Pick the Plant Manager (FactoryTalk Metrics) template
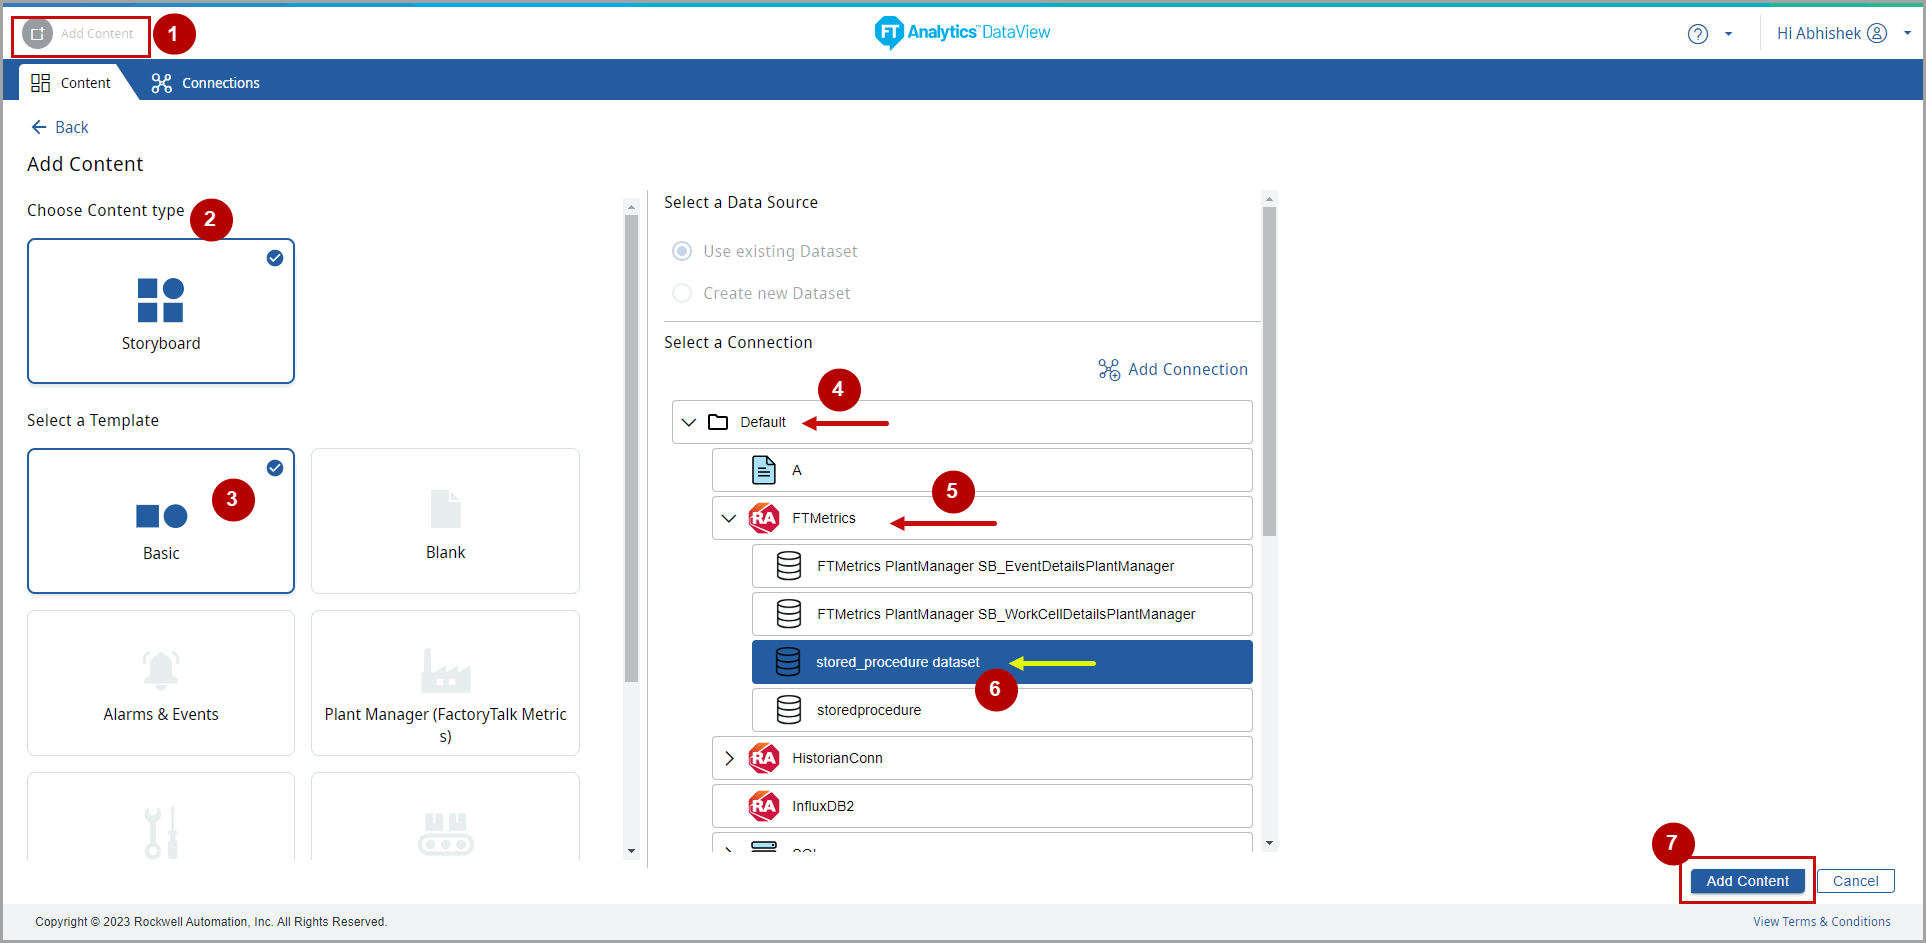The image size is (1926, 943). [445, 683]
